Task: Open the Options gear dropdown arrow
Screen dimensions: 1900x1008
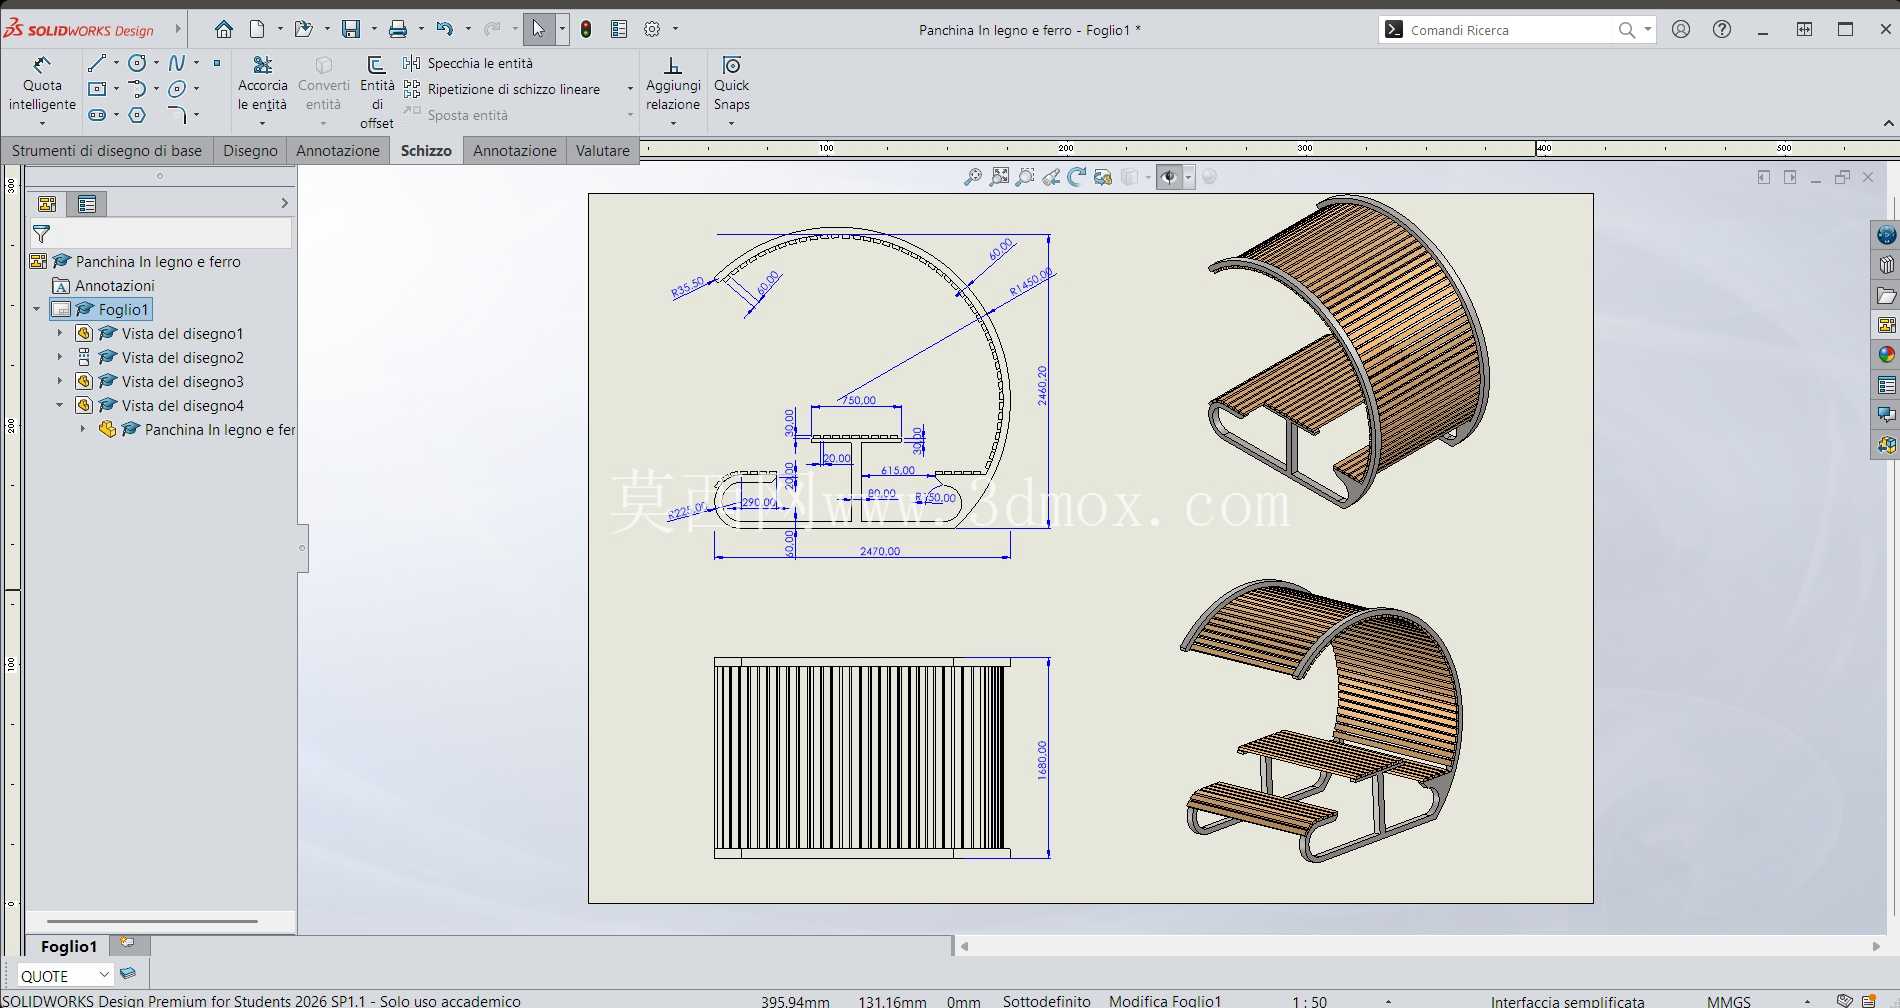Action: coord(675,29)
